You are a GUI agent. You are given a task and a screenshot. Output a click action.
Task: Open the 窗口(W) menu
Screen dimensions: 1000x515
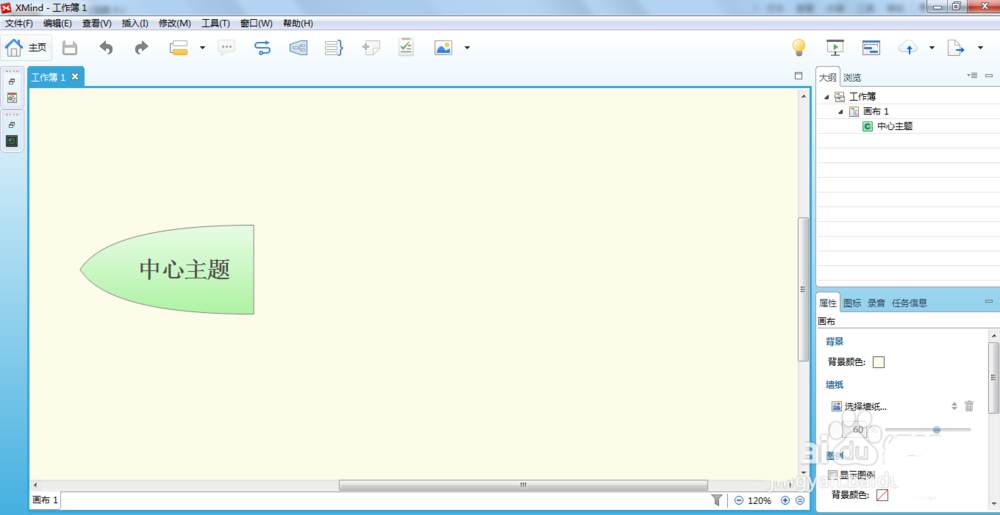(256, 23)
